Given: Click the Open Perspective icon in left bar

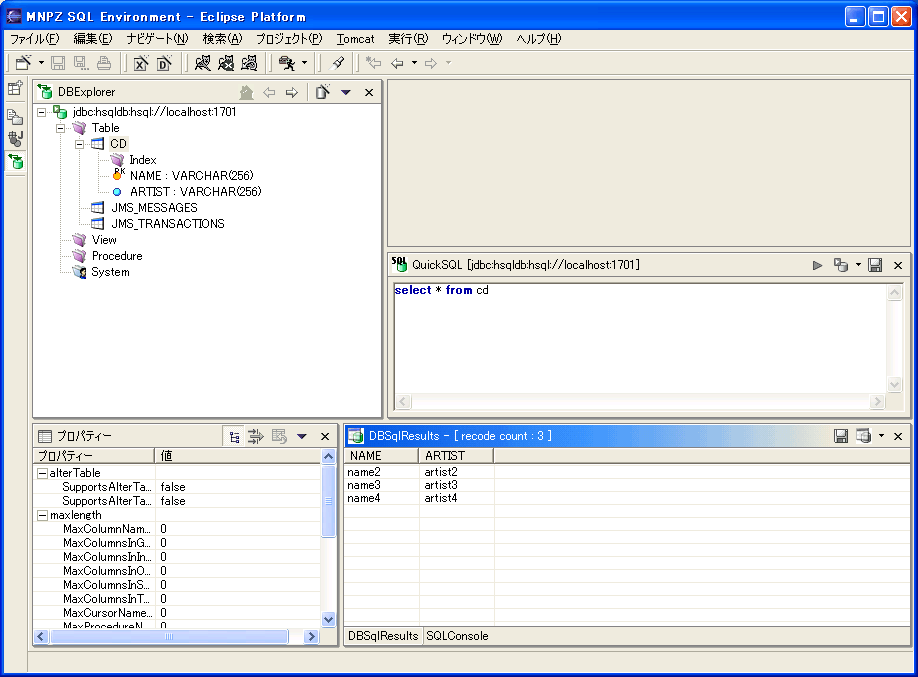Looking at the screenshot, I should 15,88.
